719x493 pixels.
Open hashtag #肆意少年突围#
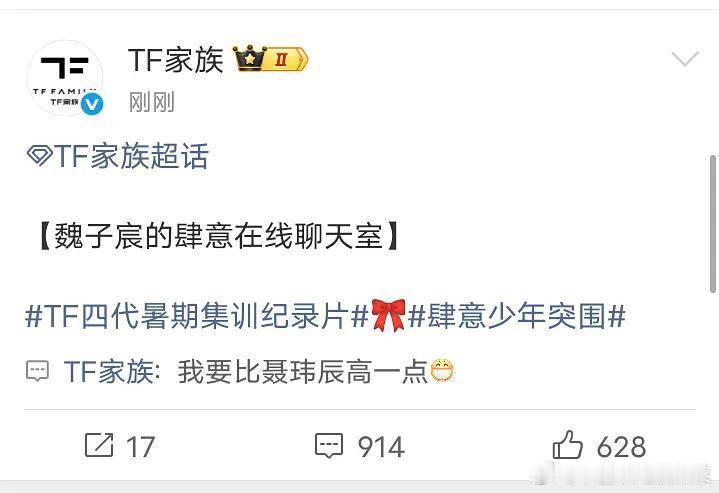(517, 316)
